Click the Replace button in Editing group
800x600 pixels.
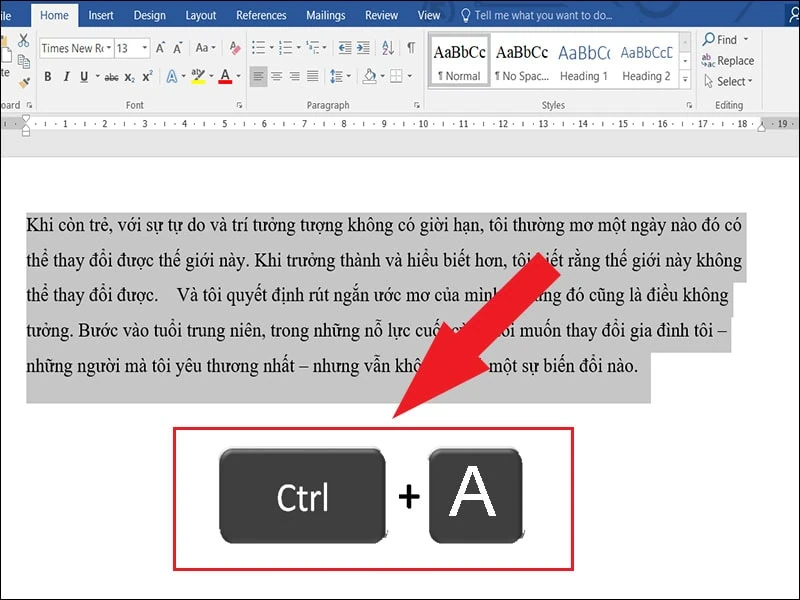tap(730, 60)
